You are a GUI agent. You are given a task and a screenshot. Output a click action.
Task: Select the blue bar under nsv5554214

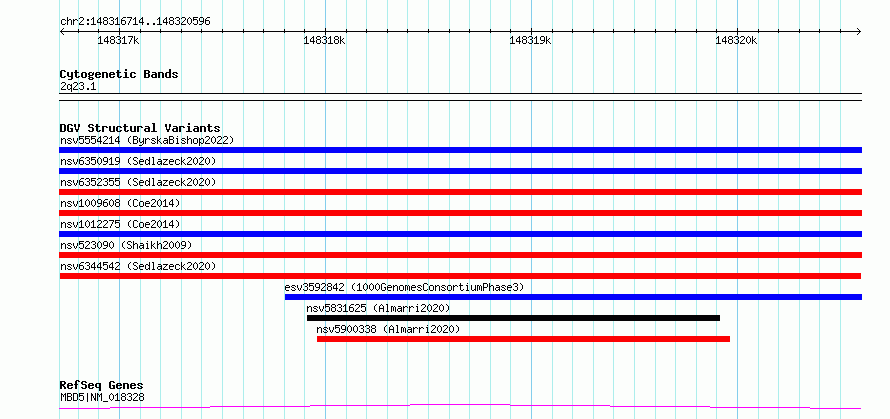coord(460,150)
